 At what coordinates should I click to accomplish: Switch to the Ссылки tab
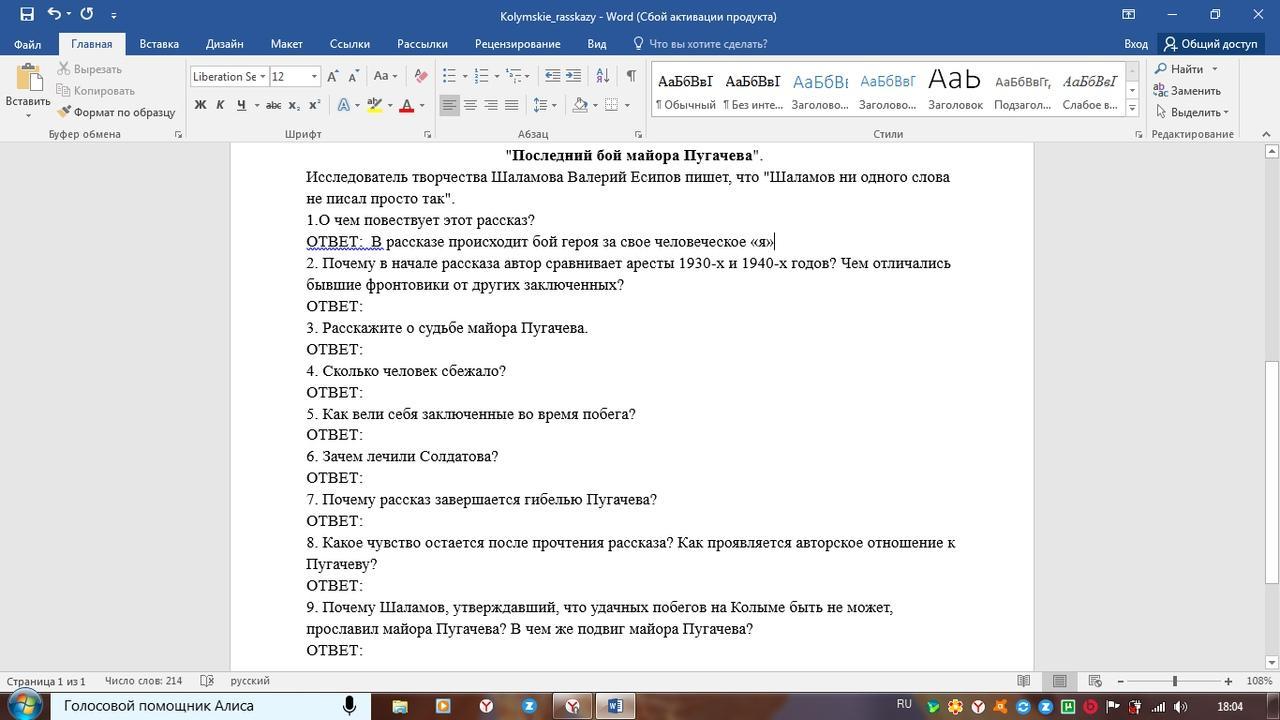(350, 44)
